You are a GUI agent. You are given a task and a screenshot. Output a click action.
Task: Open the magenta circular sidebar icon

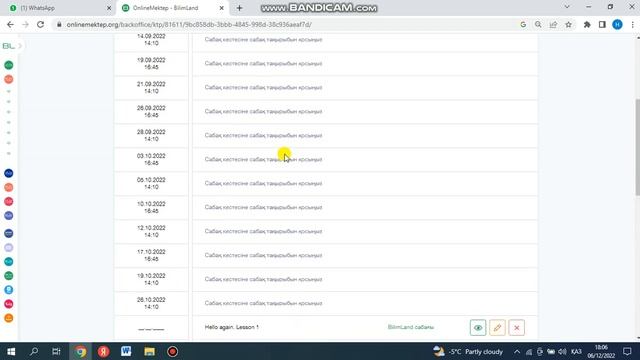pyautogui.click(x=9, y=304)
